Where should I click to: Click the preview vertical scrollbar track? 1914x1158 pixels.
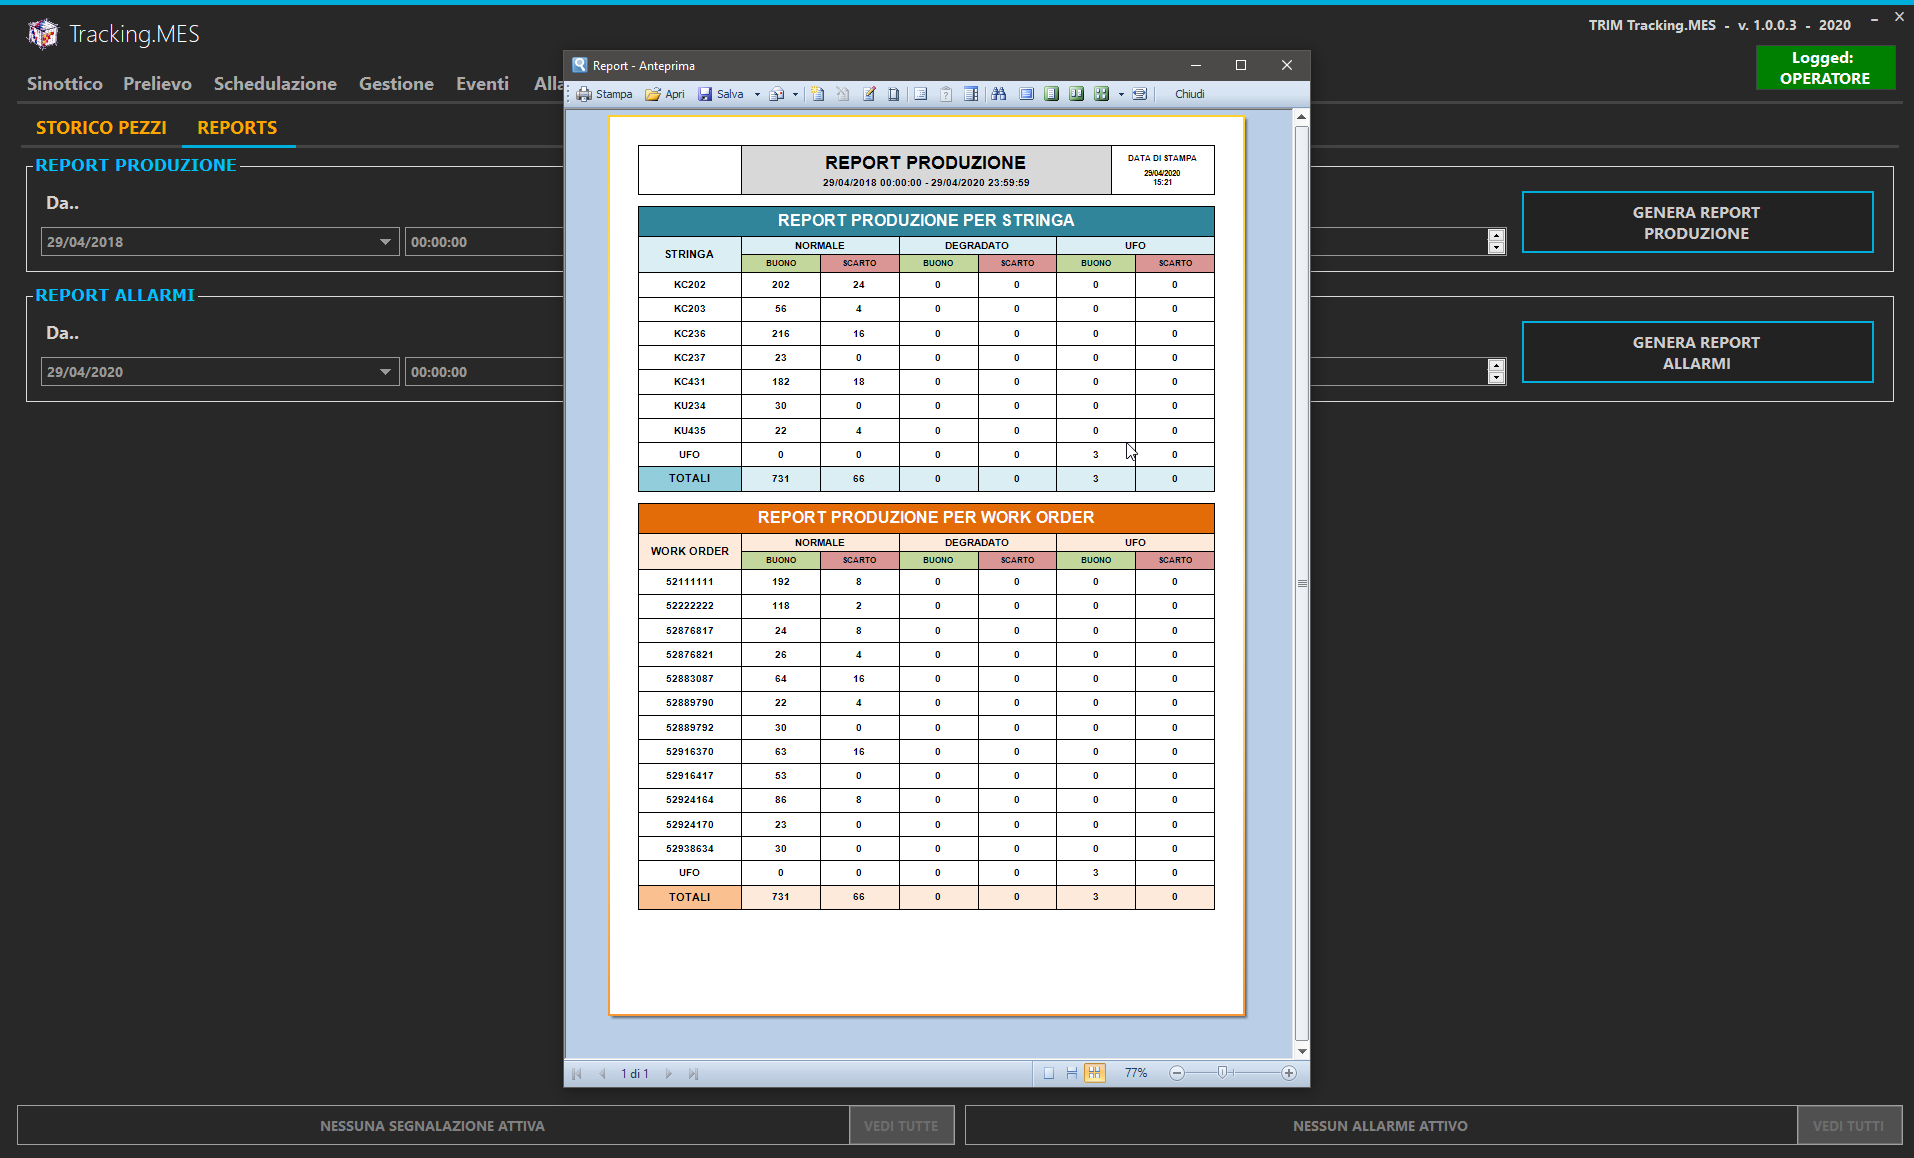pyautogui.click(x=1302, y=584)
